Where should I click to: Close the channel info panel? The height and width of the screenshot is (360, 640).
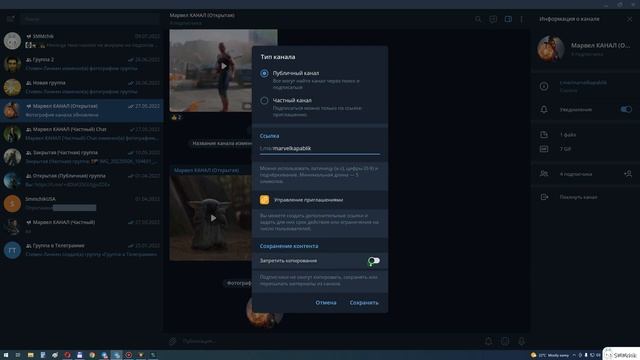tap(629, 19)
